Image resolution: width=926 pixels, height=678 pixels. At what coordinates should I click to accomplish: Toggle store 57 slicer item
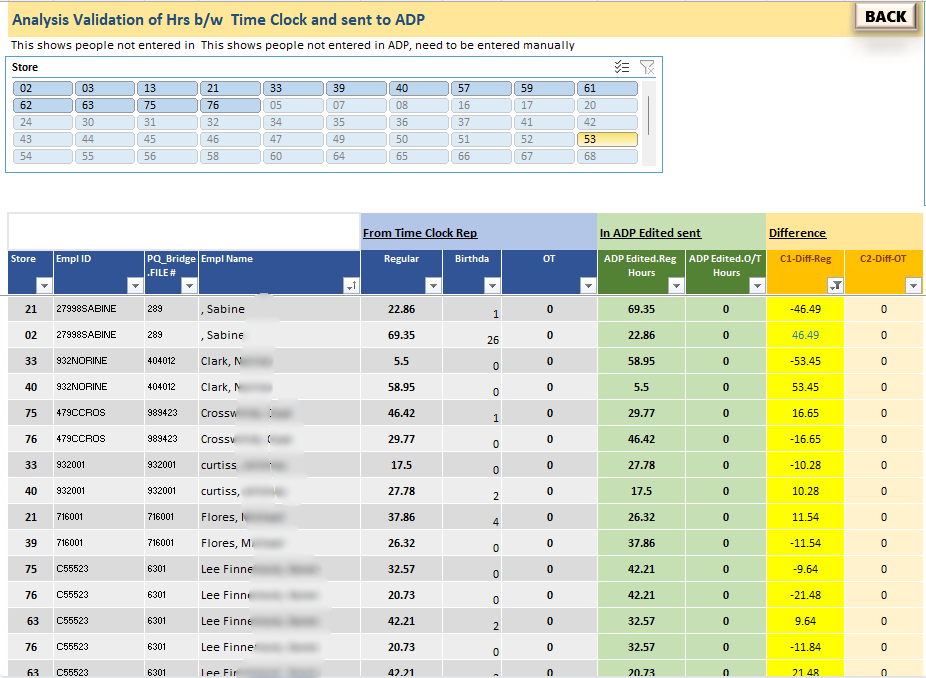tap(482, 89)
